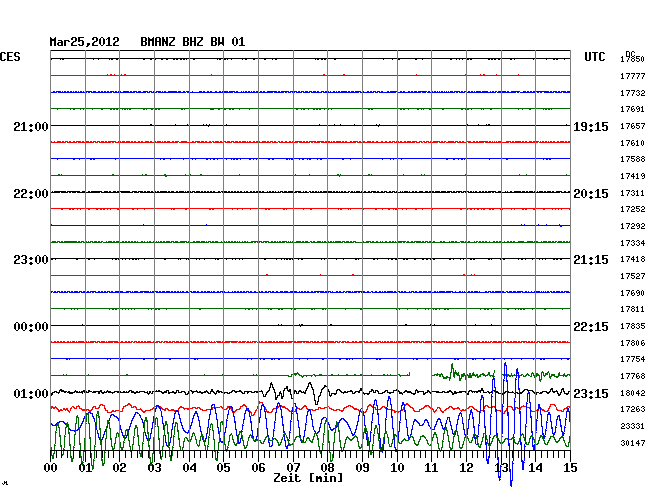Select the amplitude value 17292
Viewport: 650px width, 494px height.
pos(633,226)
